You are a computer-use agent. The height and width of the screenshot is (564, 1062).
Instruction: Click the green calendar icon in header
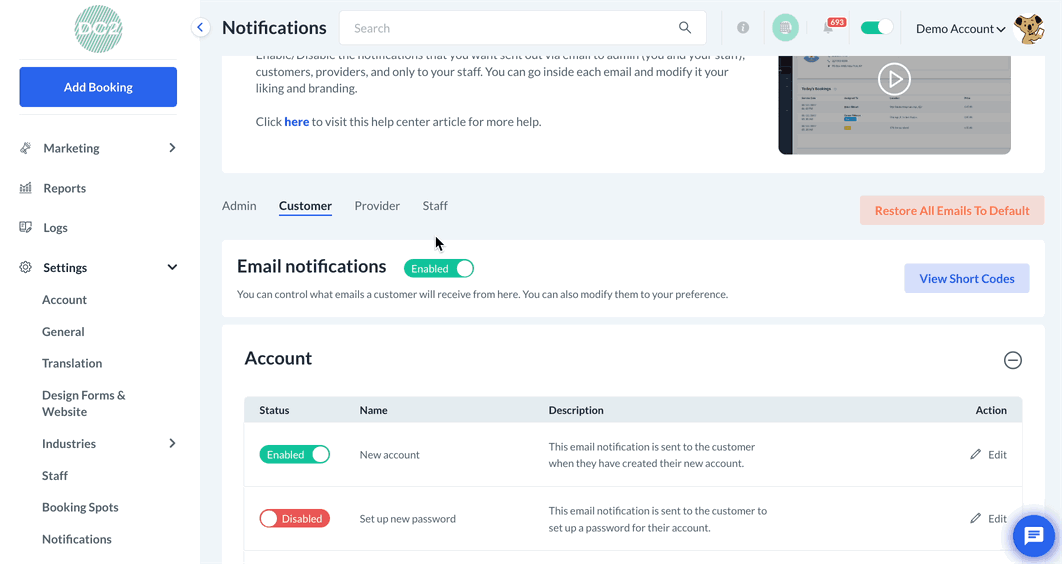[x=786, y=28]
